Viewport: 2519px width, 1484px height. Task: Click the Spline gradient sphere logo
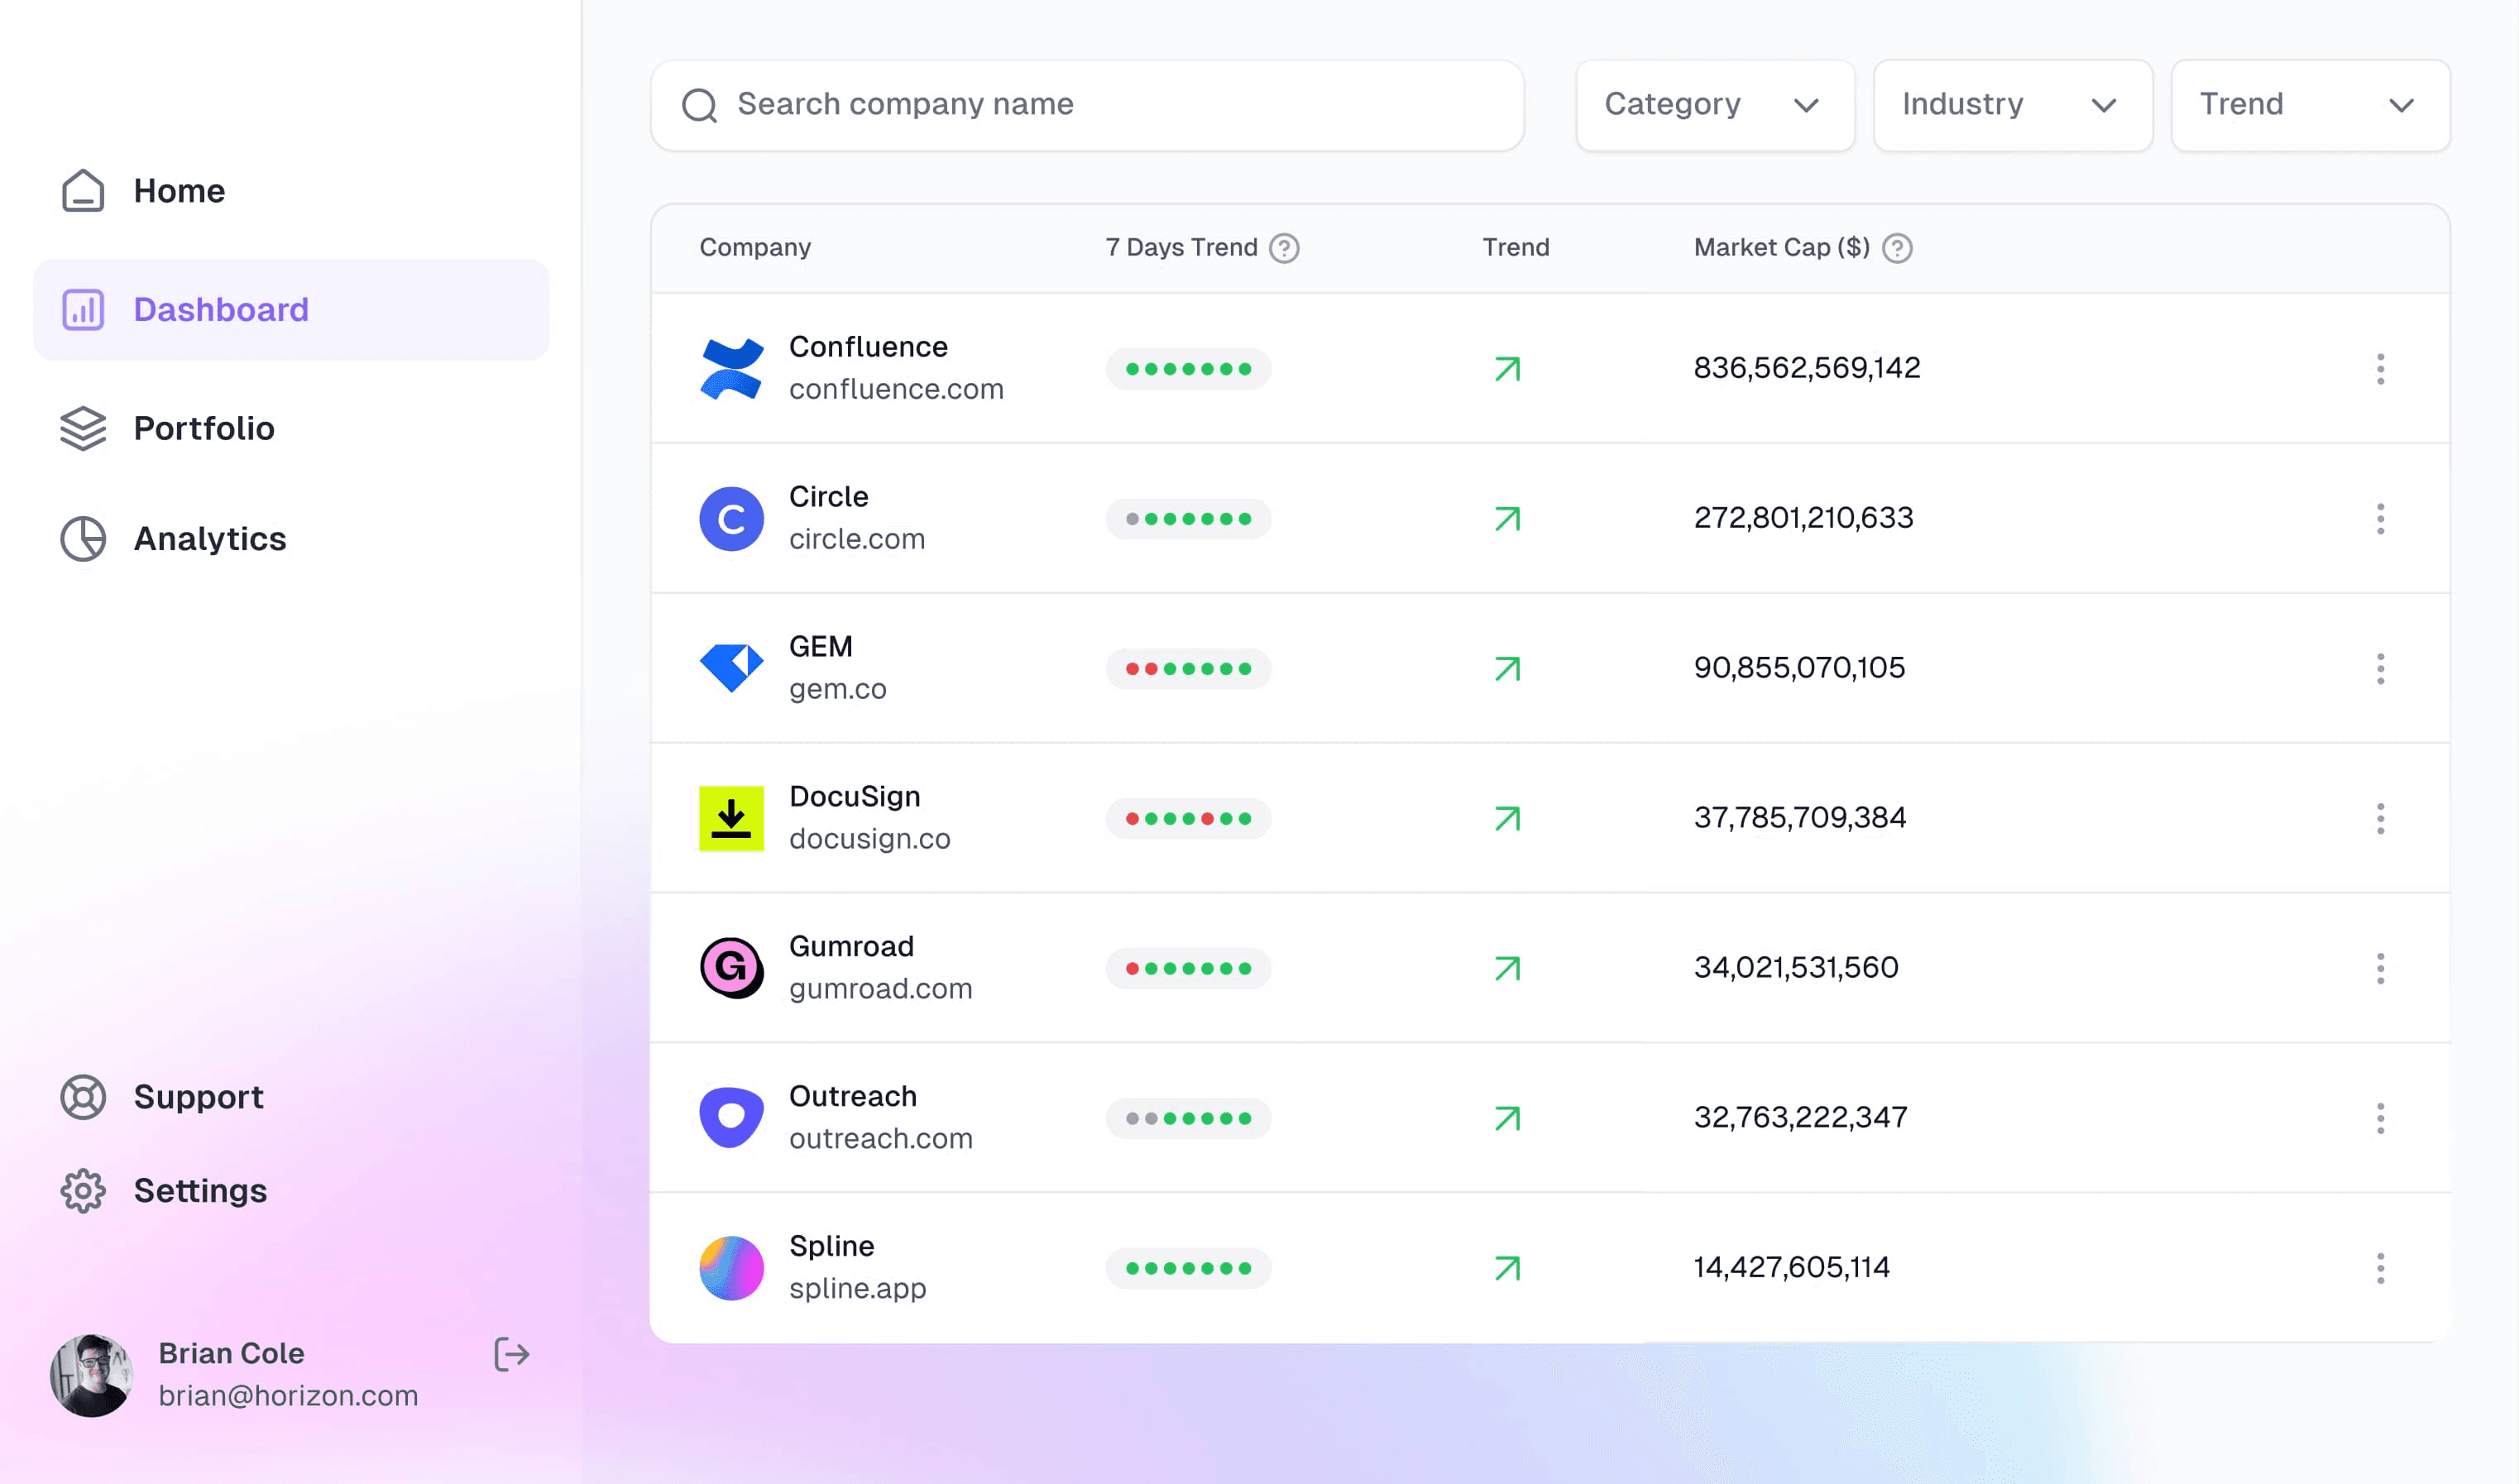tap(731, 1268)
